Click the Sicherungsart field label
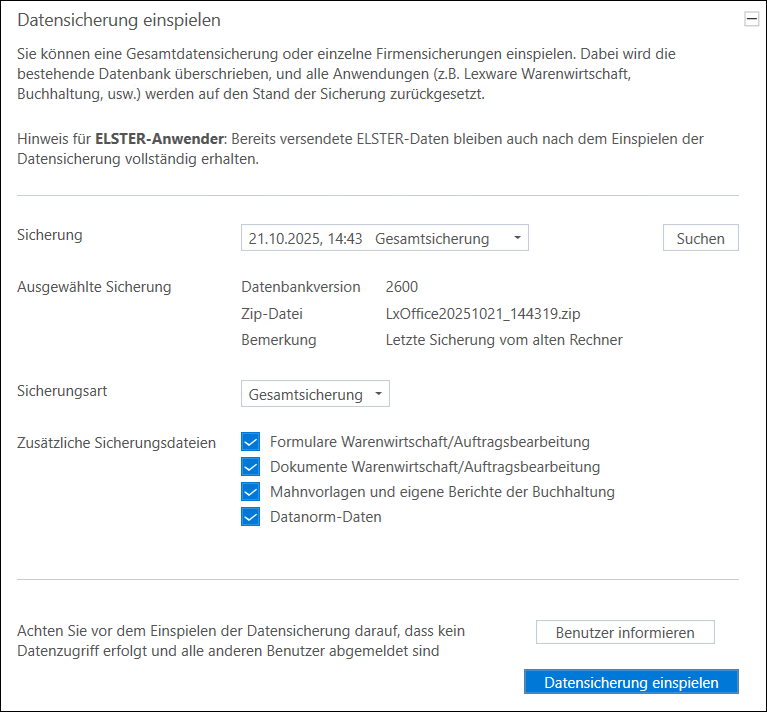The image size is (767, 712). click(x=62, y=391)
